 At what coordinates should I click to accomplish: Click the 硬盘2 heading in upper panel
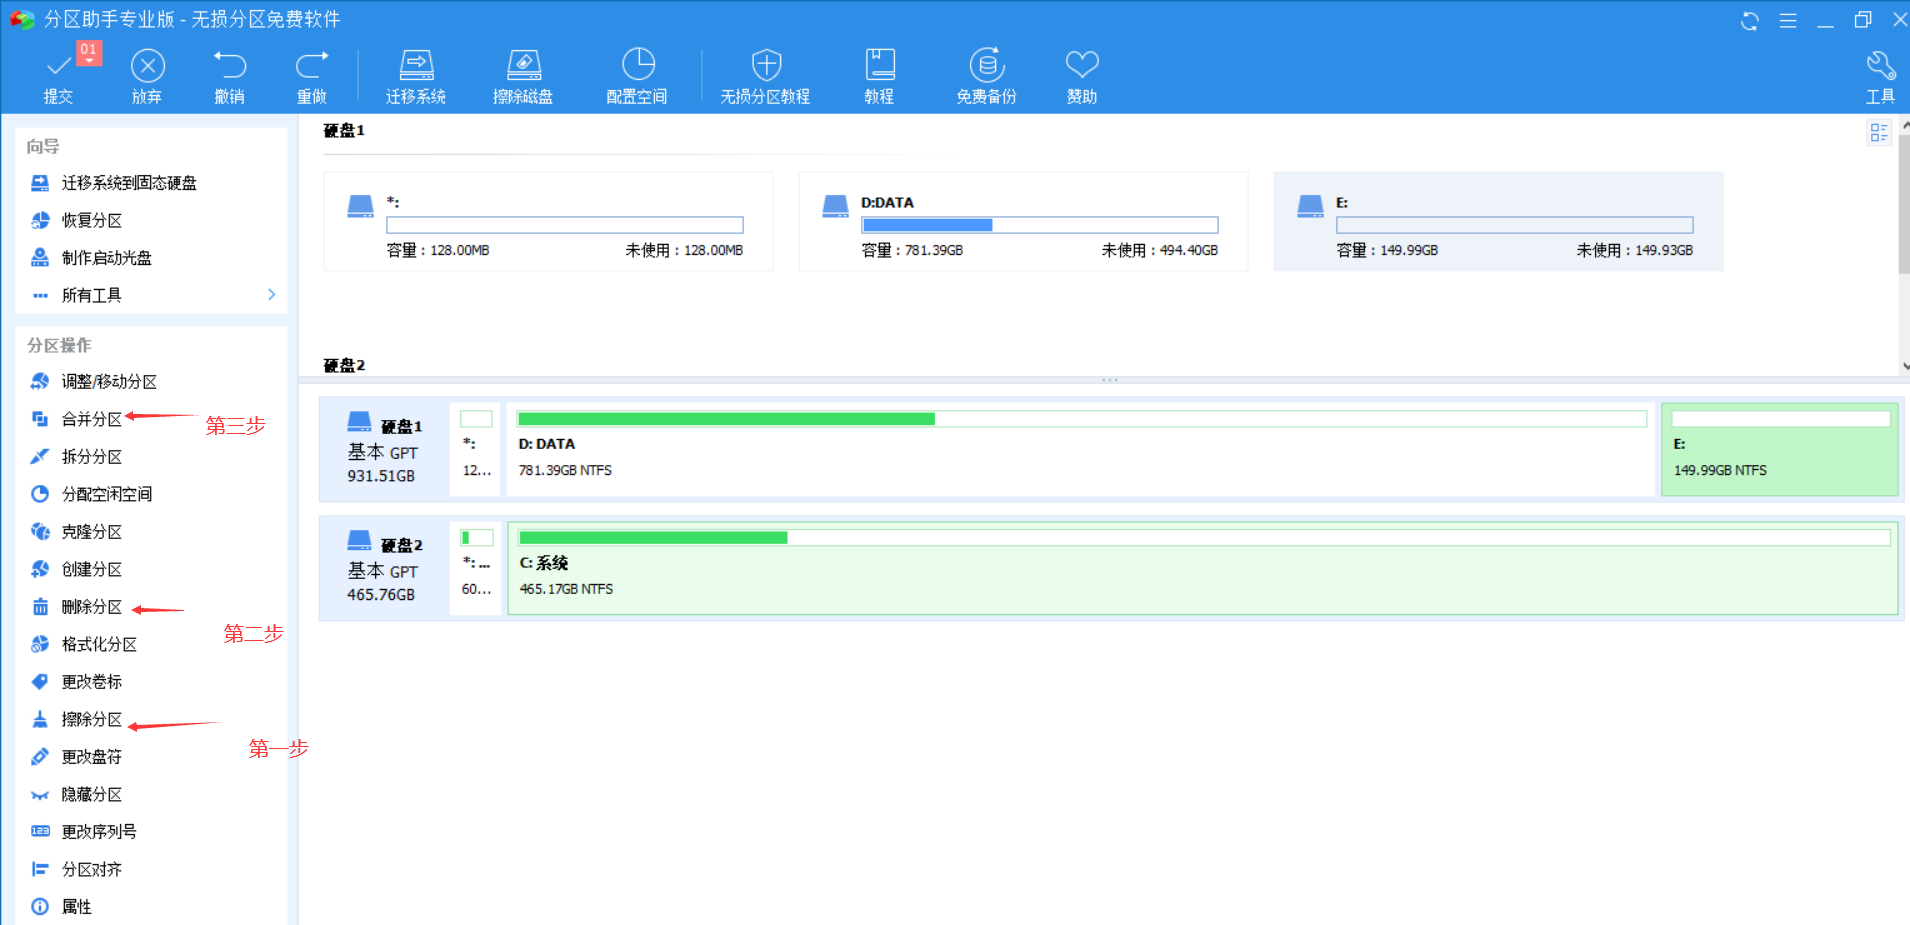click(x=344, y=366)
